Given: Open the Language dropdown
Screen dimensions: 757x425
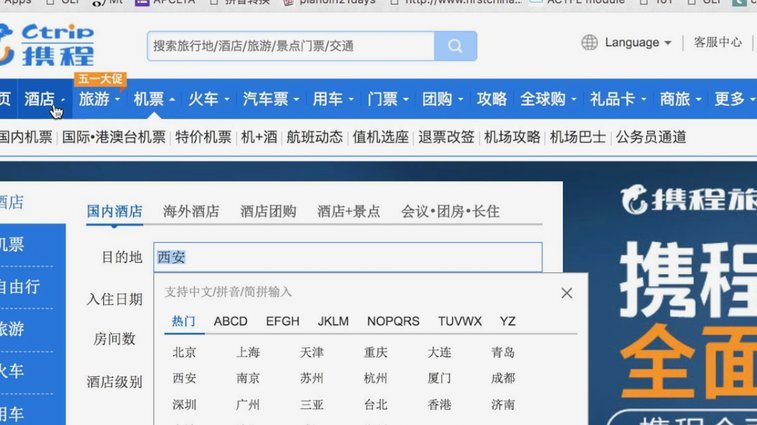Looking at the screenshot, I should (x=637, y=42).
